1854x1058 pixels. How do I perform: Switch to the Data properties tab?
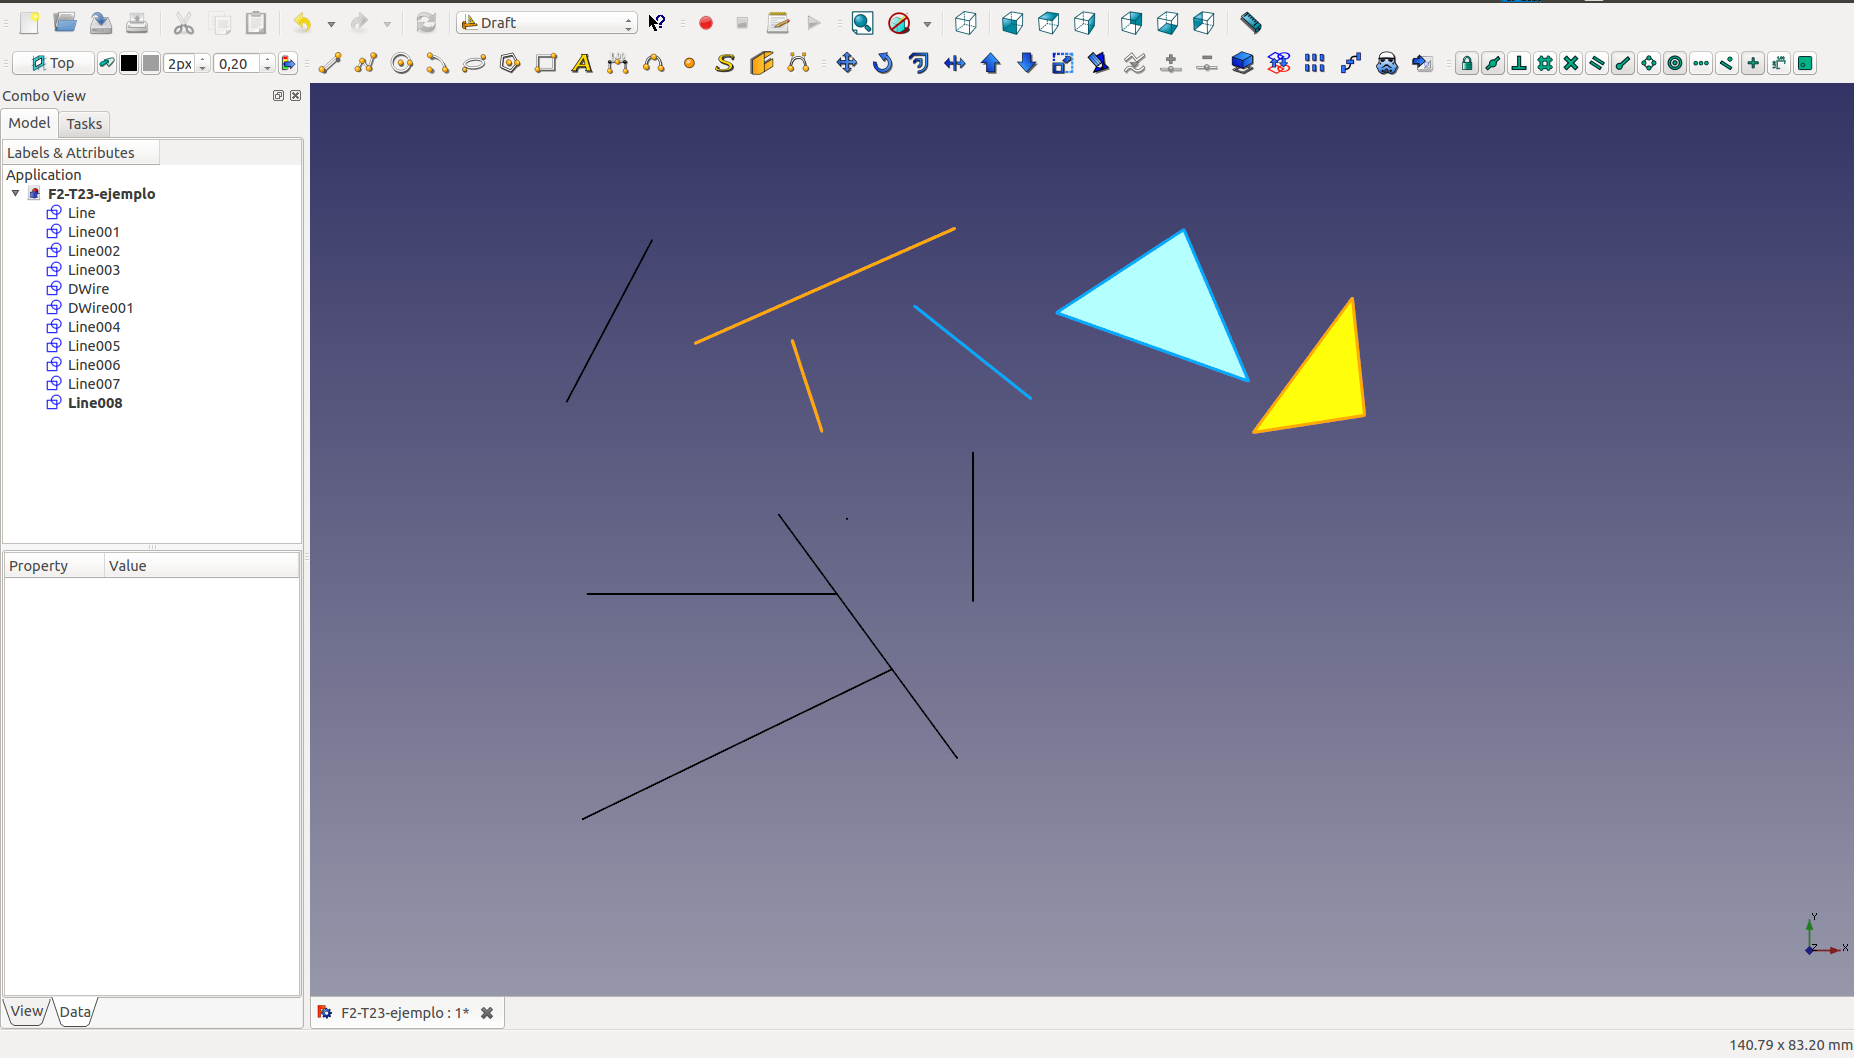(x=75, y=1012)
